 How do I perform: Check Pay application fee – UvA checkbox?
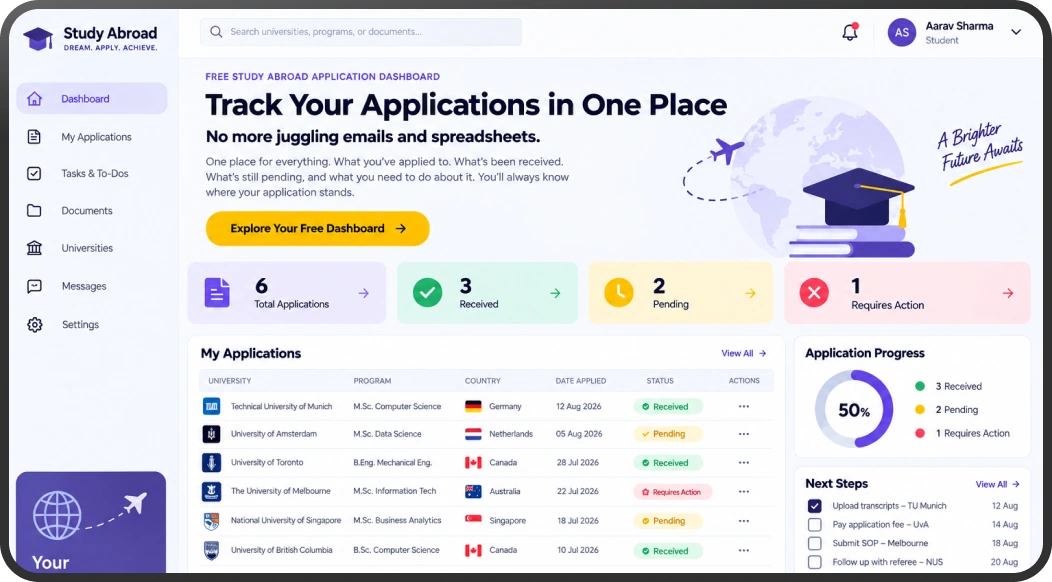coord(814,524)
